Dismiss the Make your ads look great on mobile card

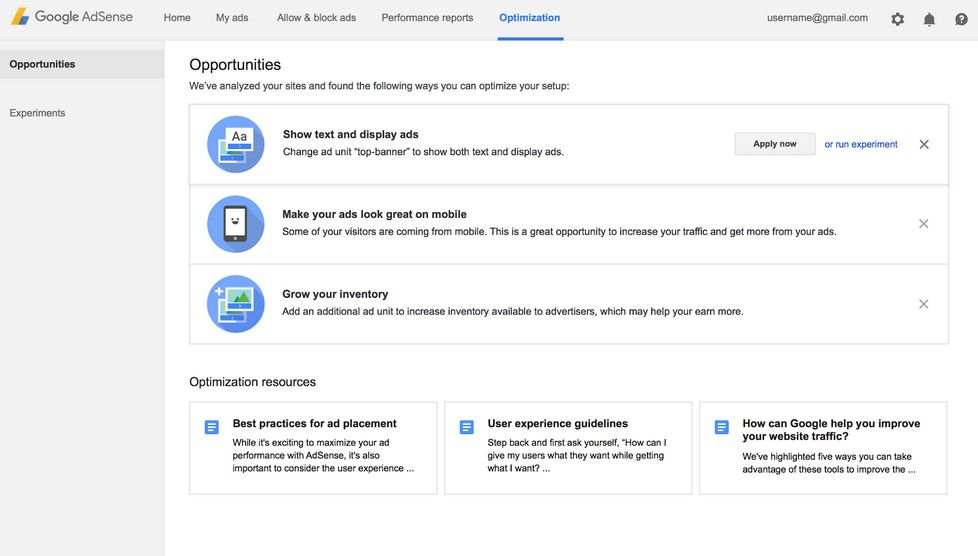click(x=924, y=224)
